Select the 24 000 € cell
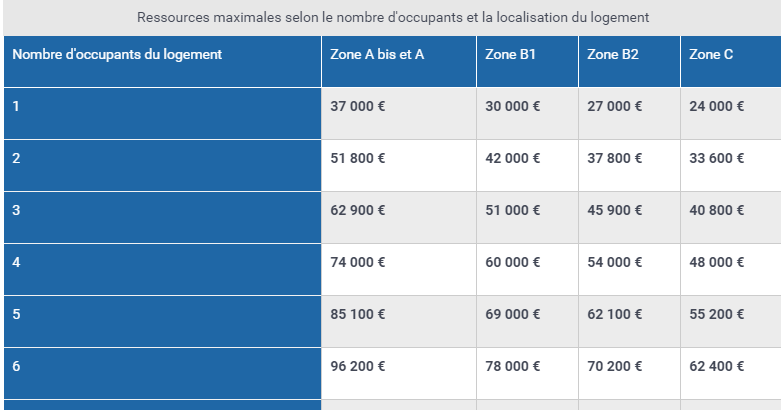781x410 pixels. pos(717,106)
